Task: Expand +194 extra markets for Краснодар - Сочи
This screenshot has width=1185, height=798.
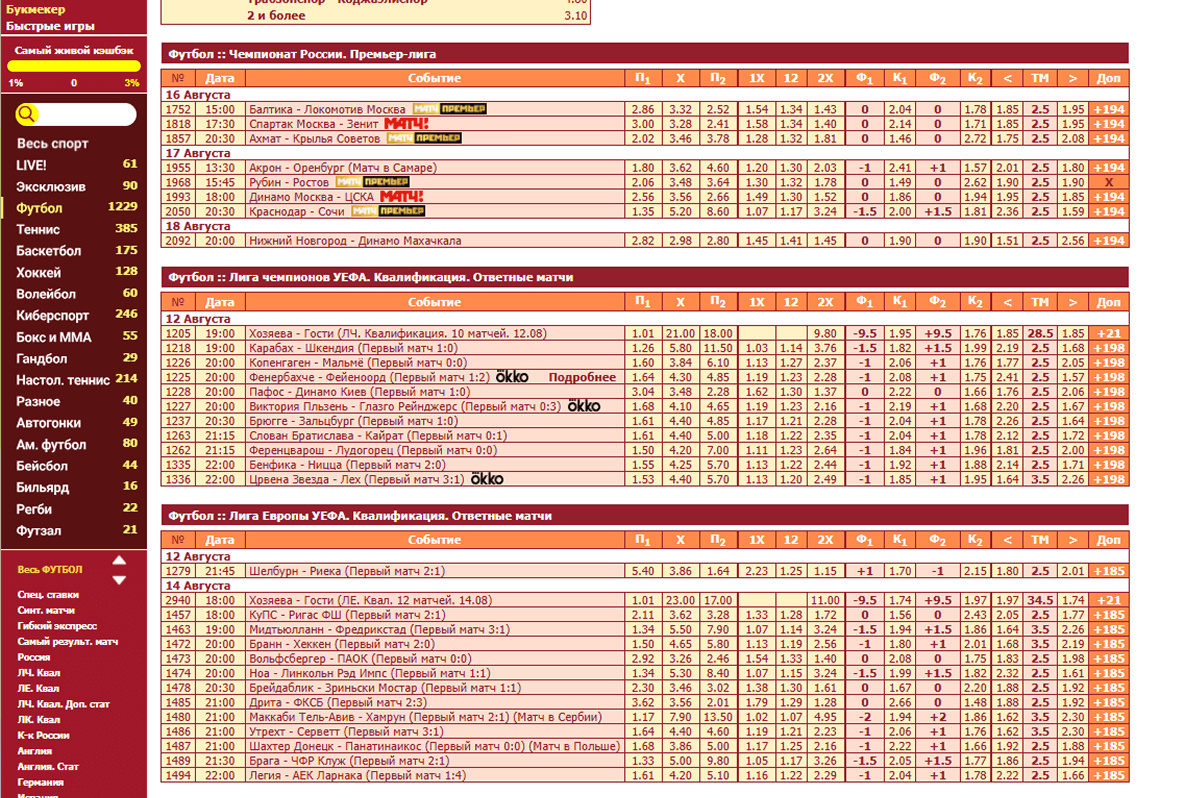Action: tap(1108, 212)
